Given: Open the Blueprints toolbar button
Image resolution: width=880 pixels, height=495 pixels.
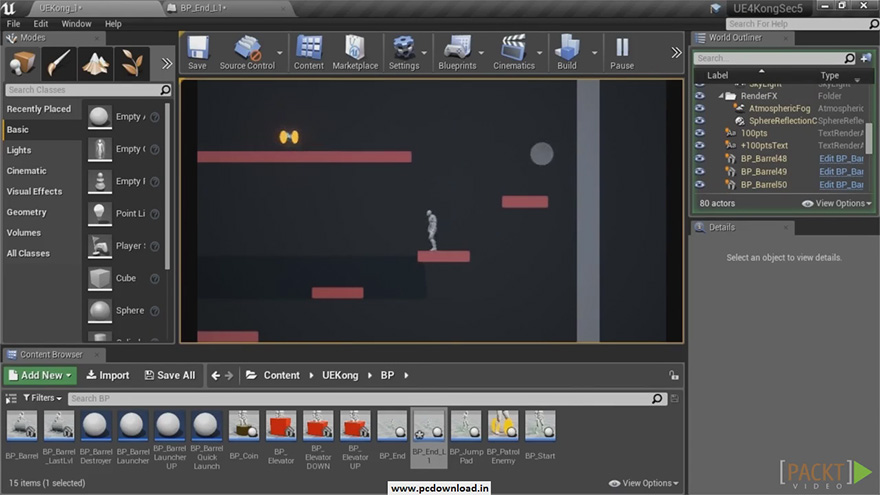Looking at the screenshot, I should point(457,53).
